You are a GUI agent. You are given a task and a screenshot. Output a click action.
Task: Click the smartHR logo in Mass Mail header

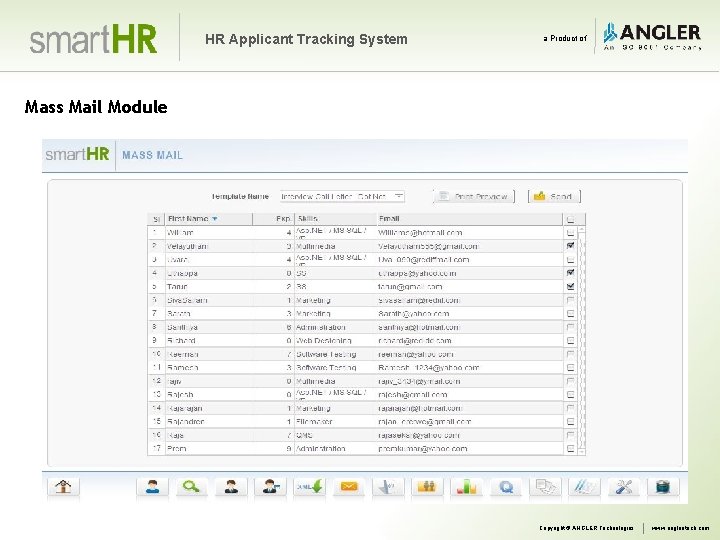pos(77,154)
